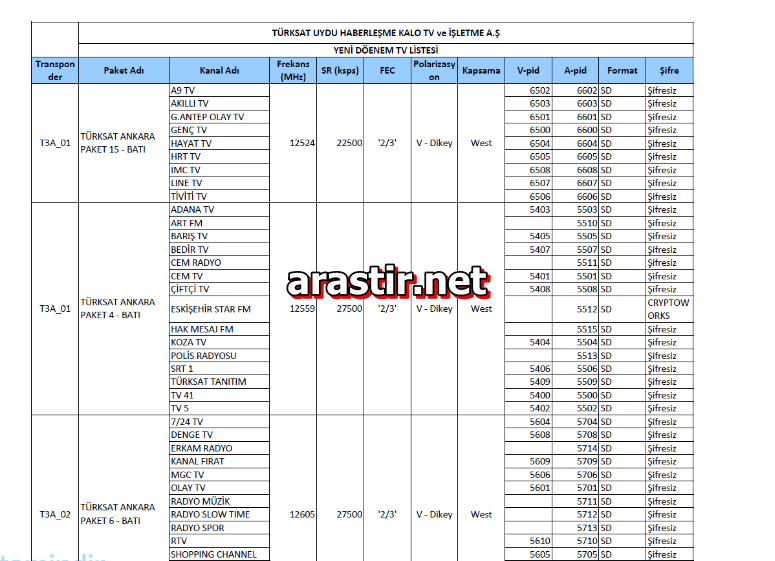Screen dimensions: 775x561
Task: Select the frequency value '12605'
Action: 302,515
